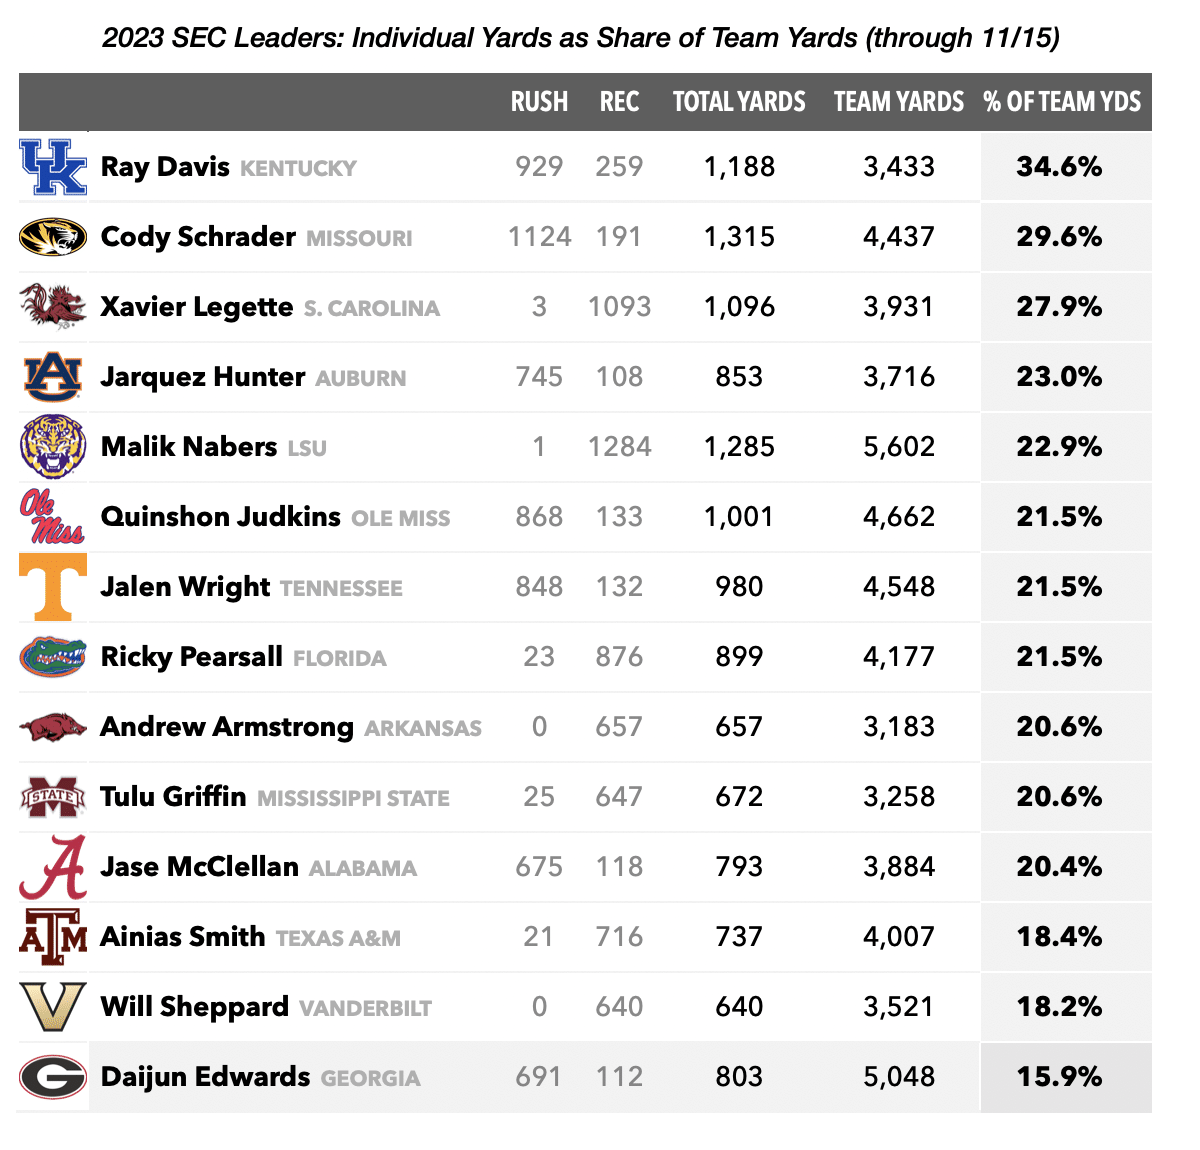Click the TOTAL YARDS column header
The width and height of the screenshot is (1200, 1150).
click(x=739, y=102)
